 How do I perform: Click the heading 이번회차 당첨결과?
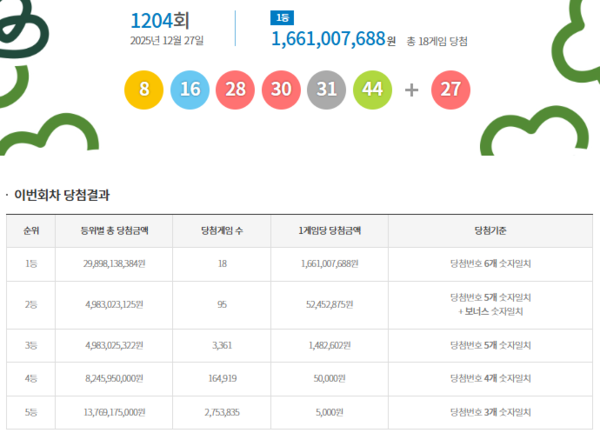pyautogui.click(x=62, y=195)
